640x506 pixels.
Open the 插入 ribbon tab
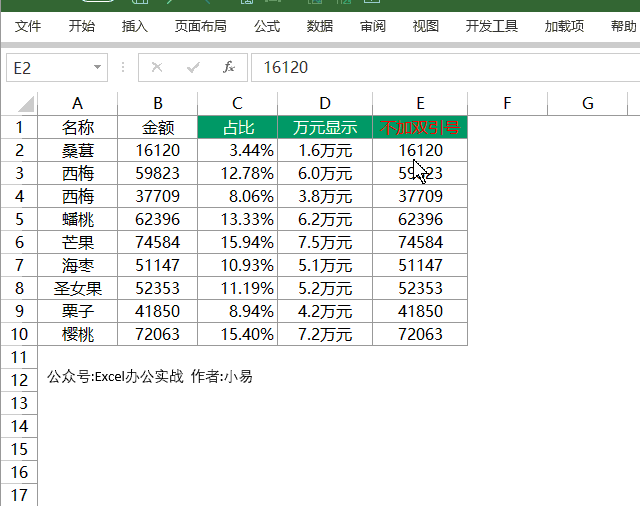tap(134, 27)
